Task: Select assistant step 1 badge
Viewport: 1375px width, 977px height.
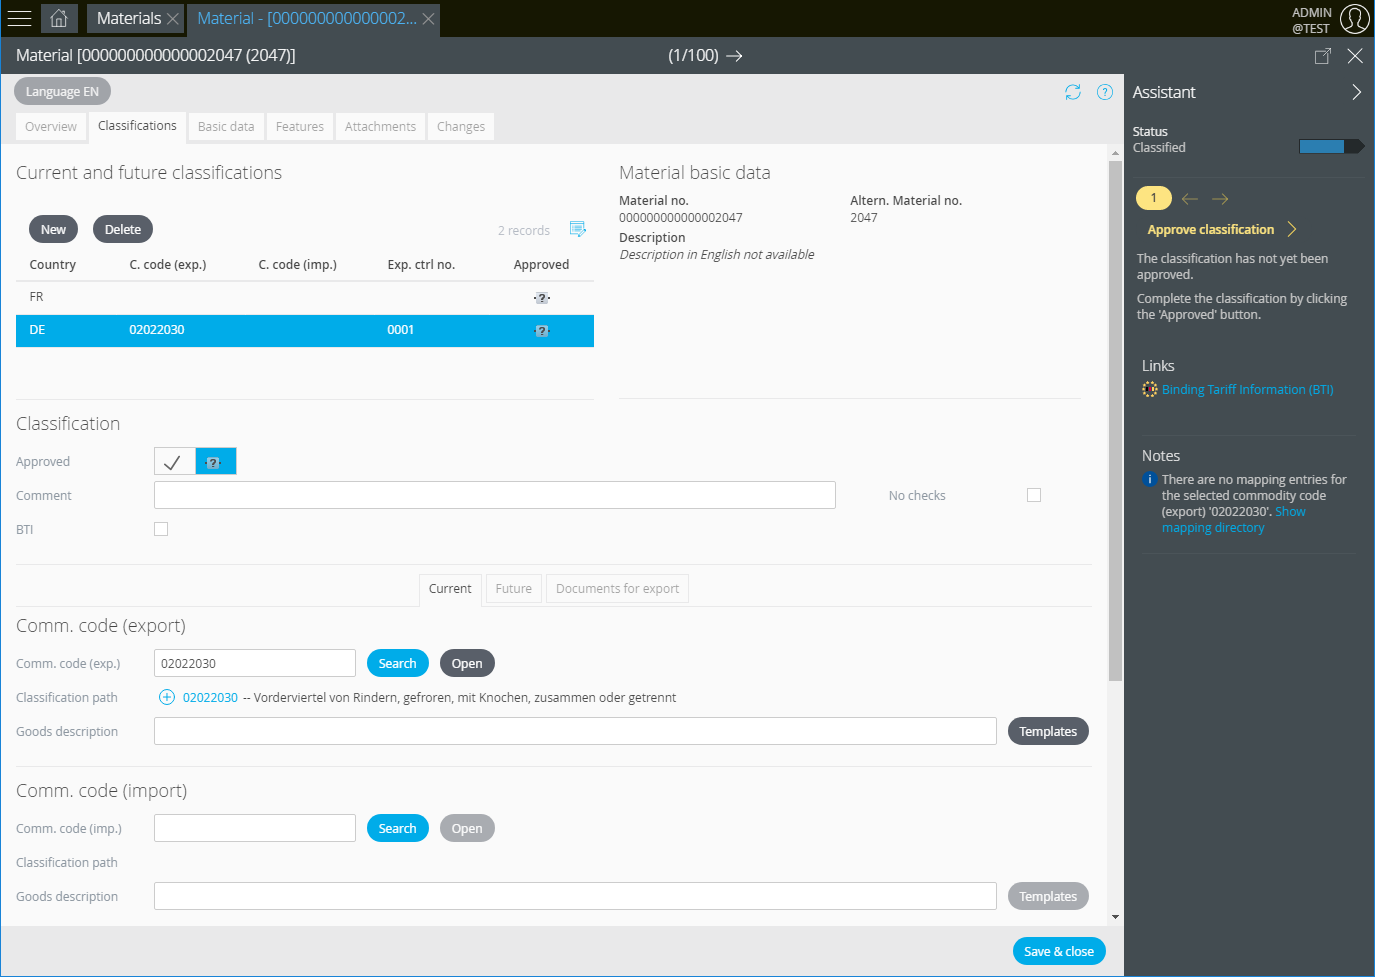Action: [x=1153, y=198]
